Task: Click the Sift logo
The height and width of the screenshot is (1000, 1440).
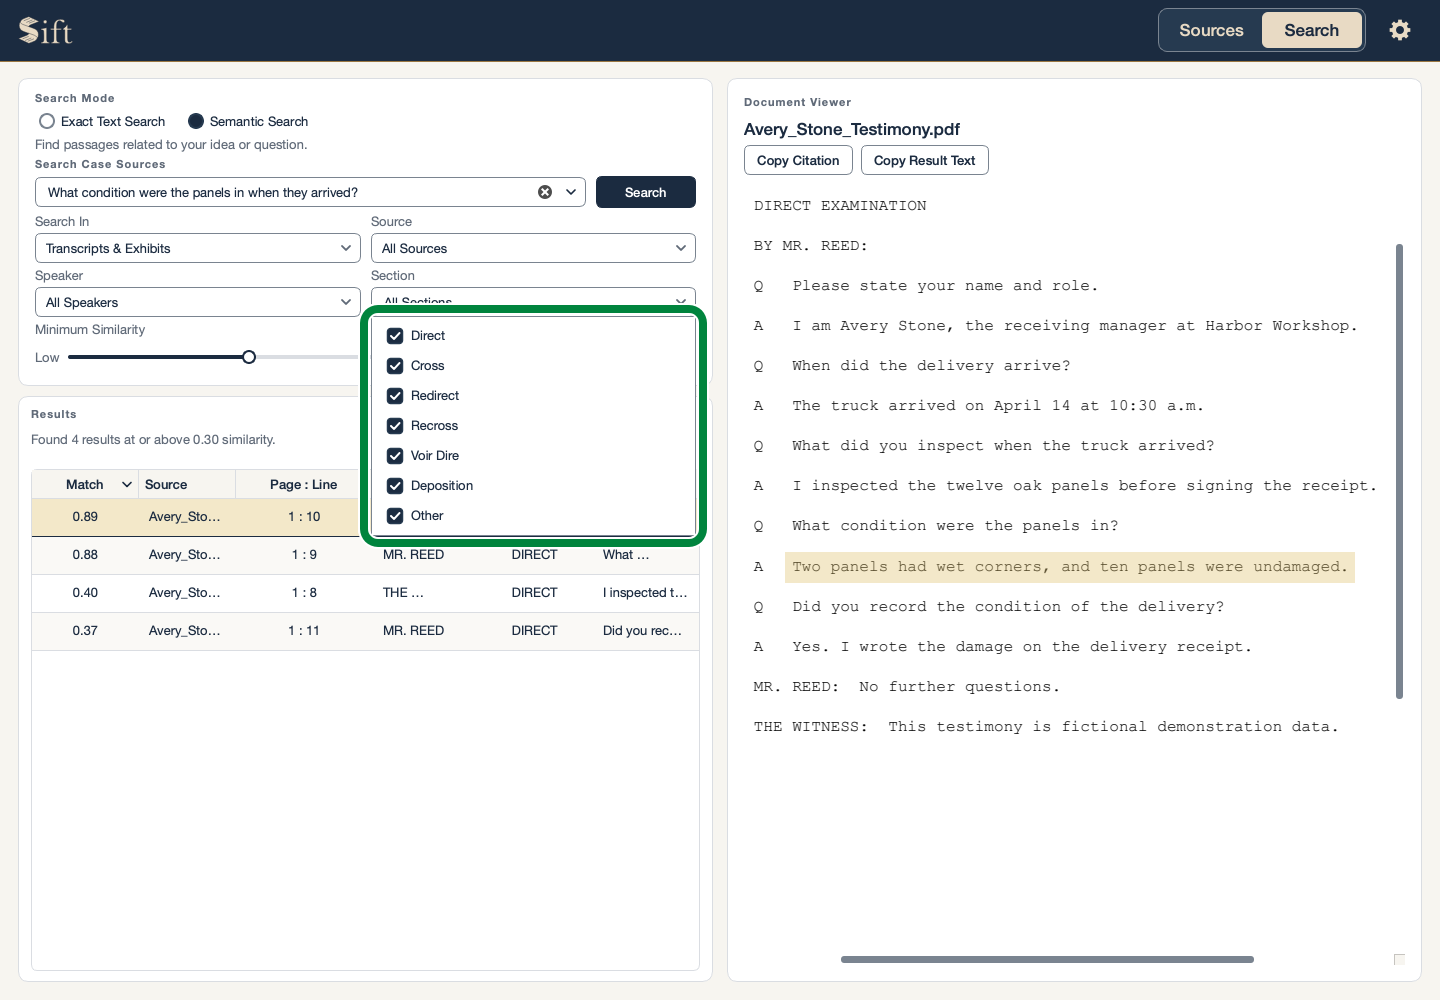Action: (46, 31)
